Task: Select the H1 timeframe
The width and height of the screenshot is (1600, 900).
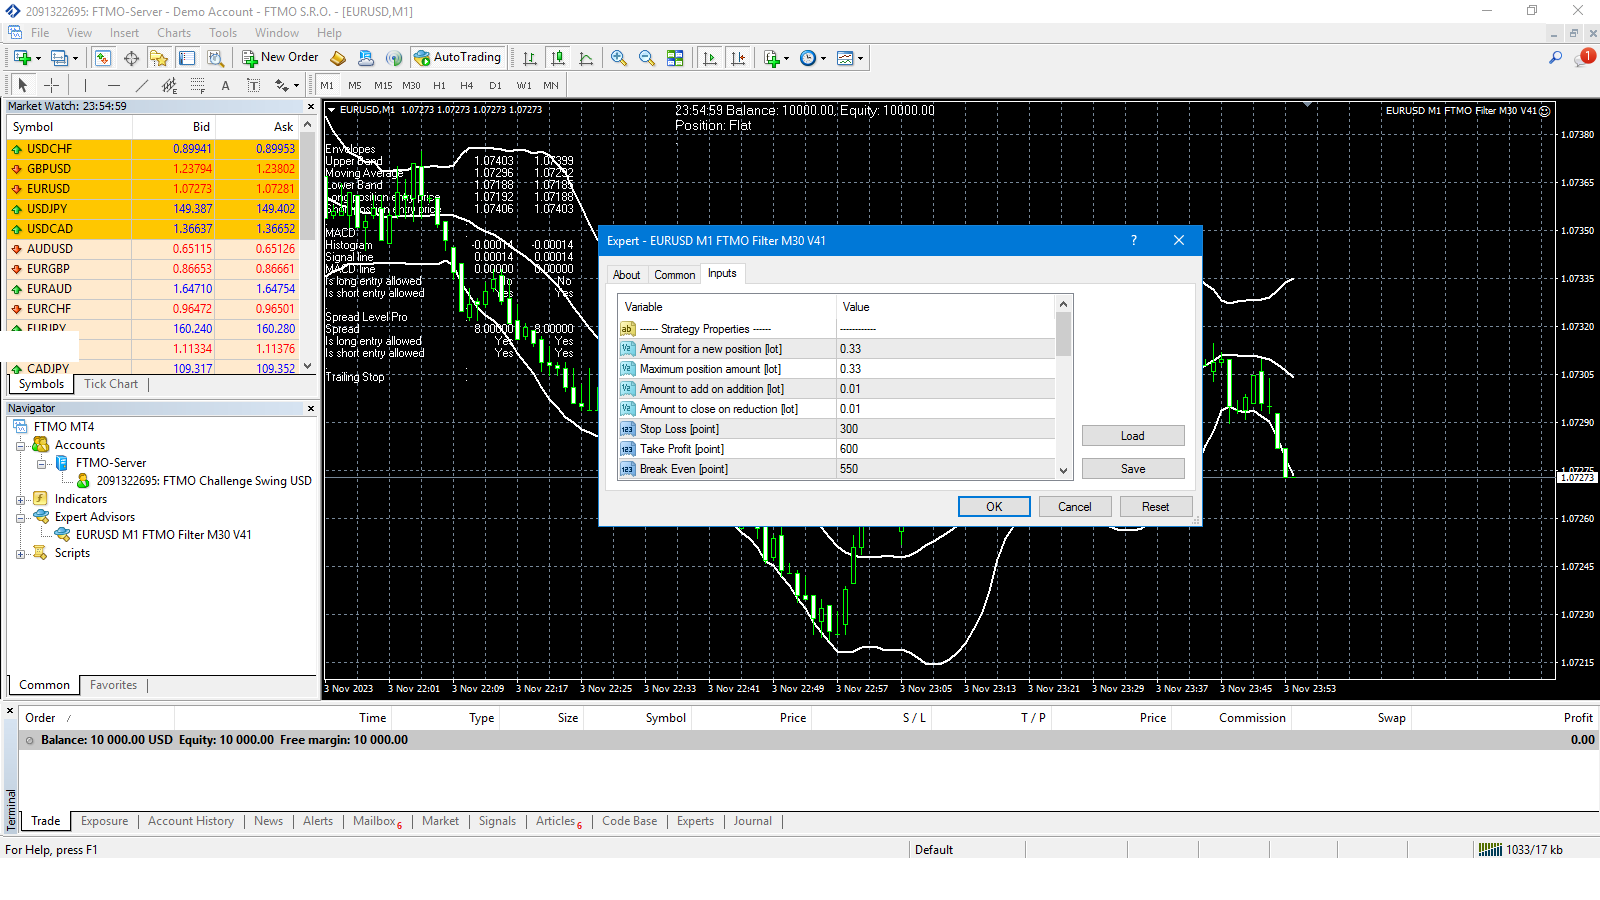Action: pyautogui.click(x=439, y=86)
